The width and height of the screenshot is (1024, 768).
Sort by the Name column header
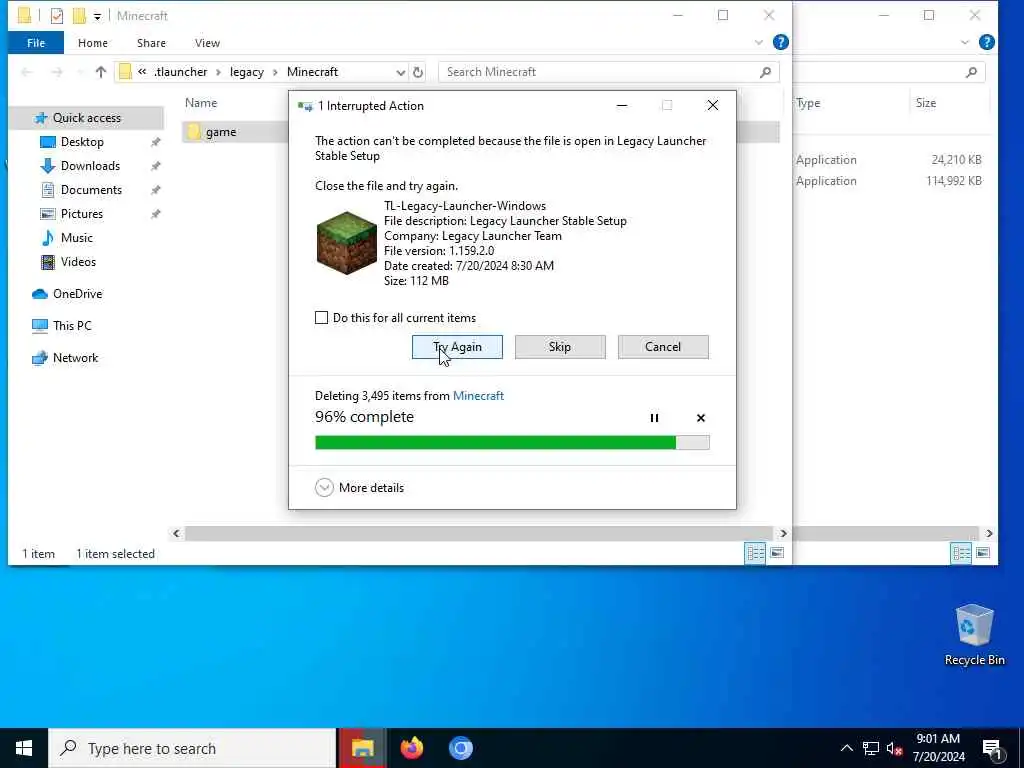point(201,103)
